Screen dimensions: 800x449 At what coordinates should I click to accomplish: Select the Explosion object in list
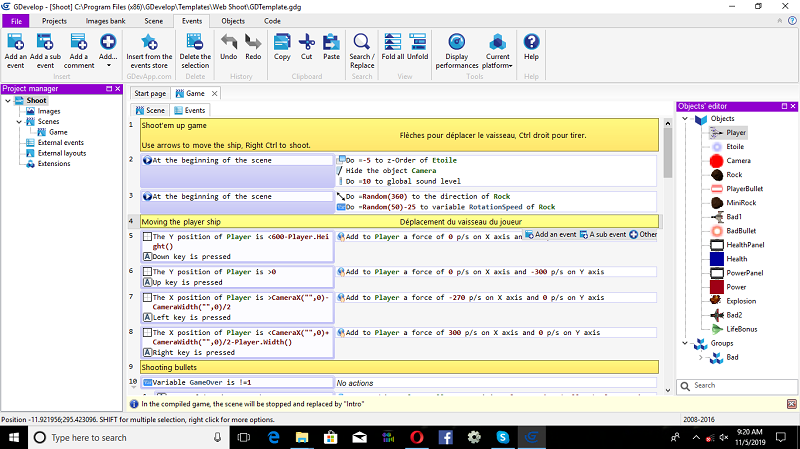click(x=740, y=300)
